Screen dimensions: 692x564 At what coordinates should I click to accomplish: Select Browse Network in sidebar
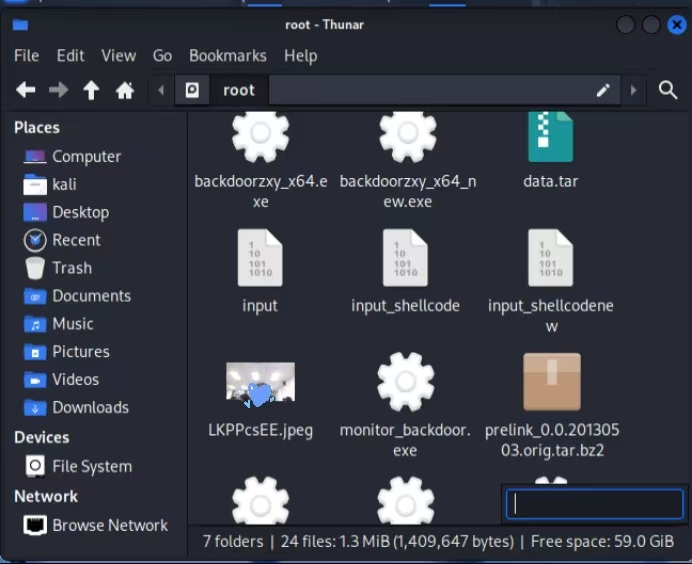tap(95, 525)
